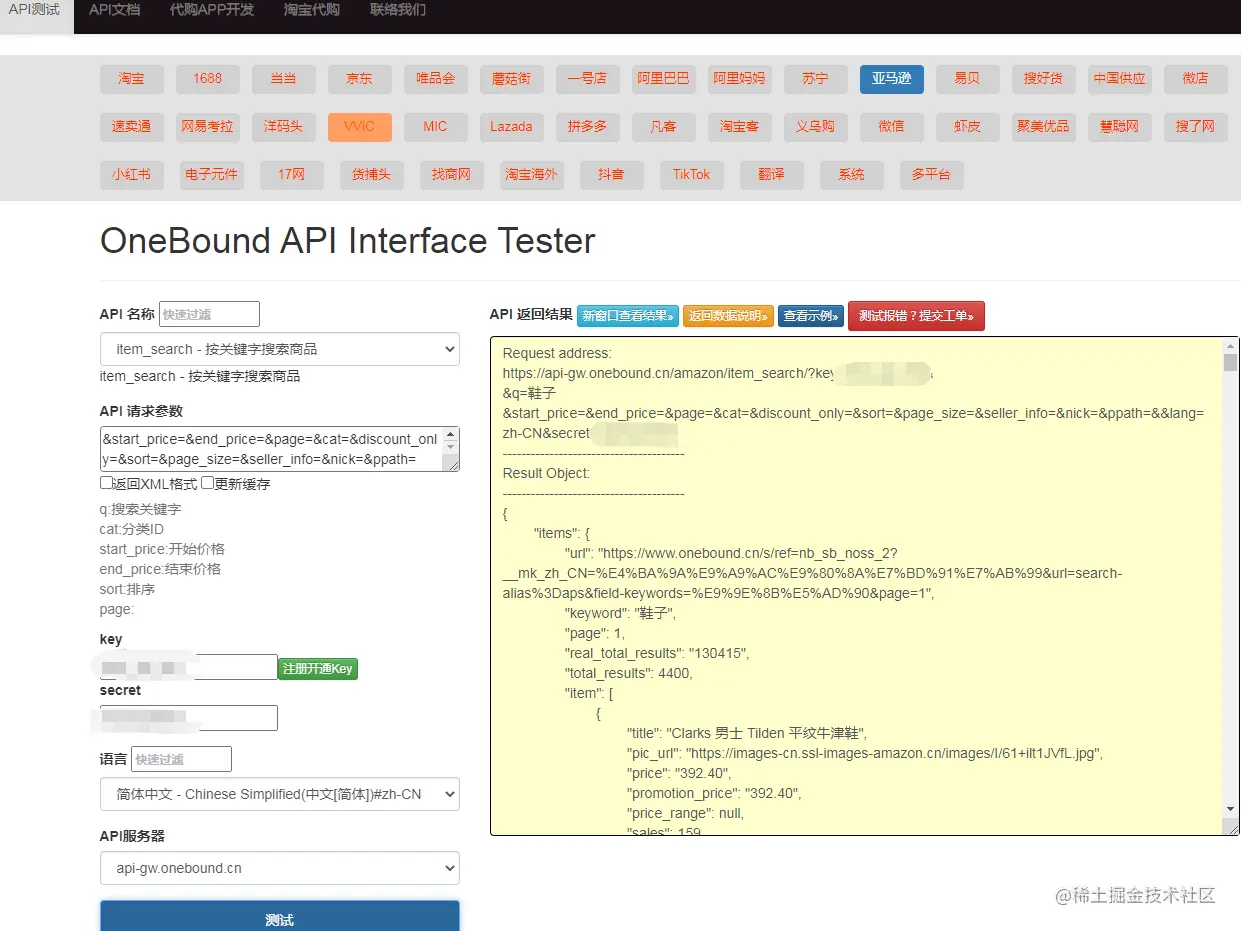Select the MIC platform button
The height and width of the screenshot is (931, 1241).
click(x=436, y=127)
